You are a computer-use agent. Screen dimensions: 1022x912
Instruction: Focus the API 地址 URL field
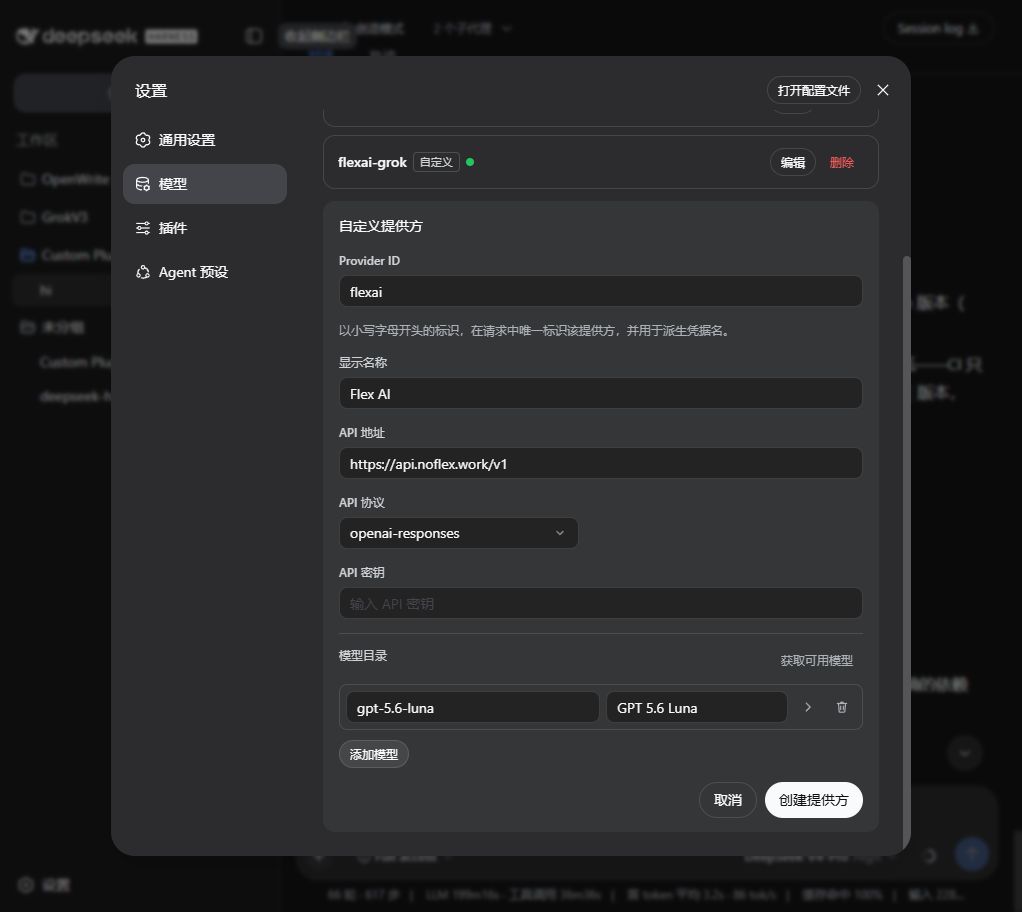[x=600, y=463]
